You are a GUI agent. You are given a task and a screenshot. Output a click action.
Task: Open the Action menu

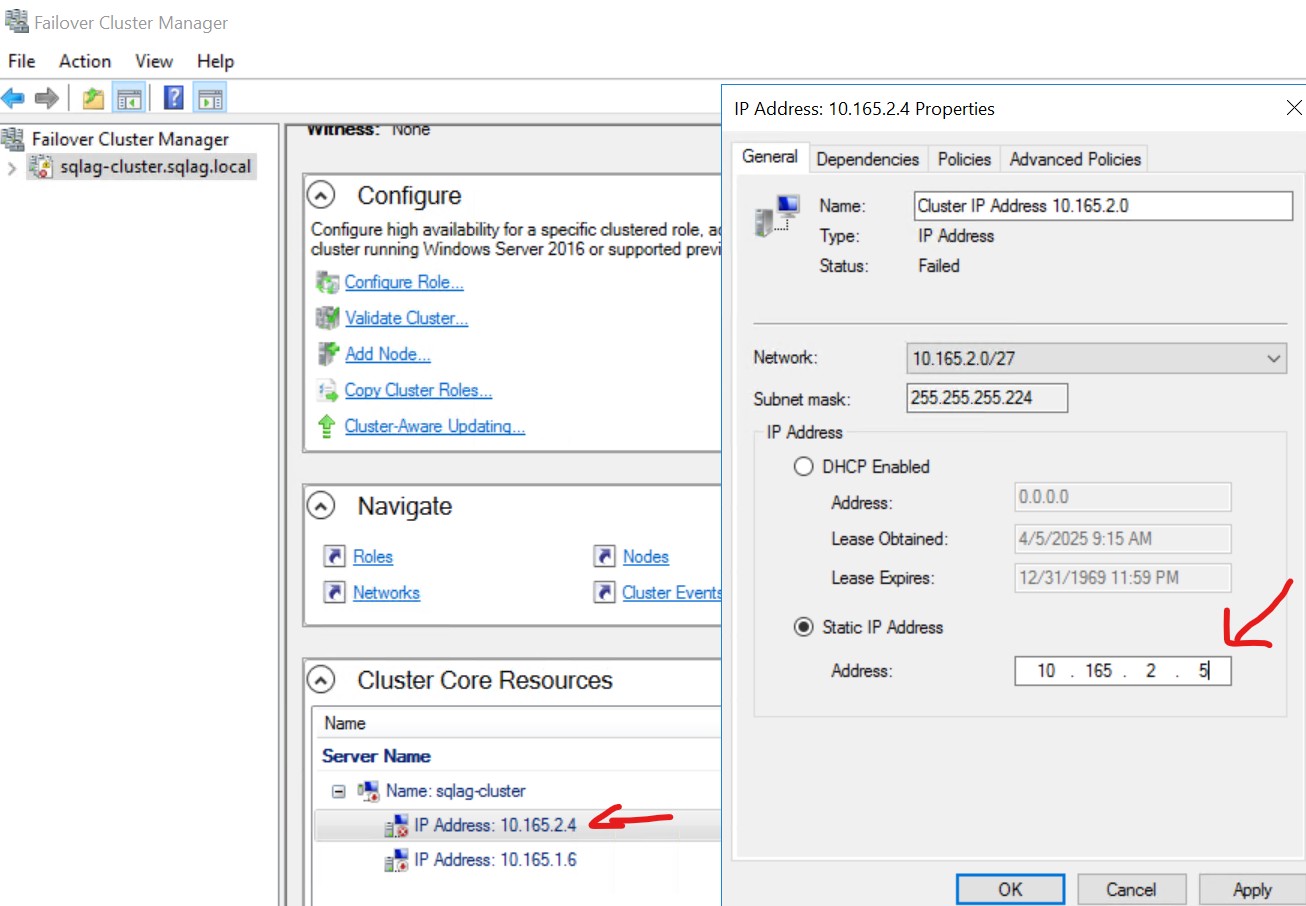[x=85, y=61]
